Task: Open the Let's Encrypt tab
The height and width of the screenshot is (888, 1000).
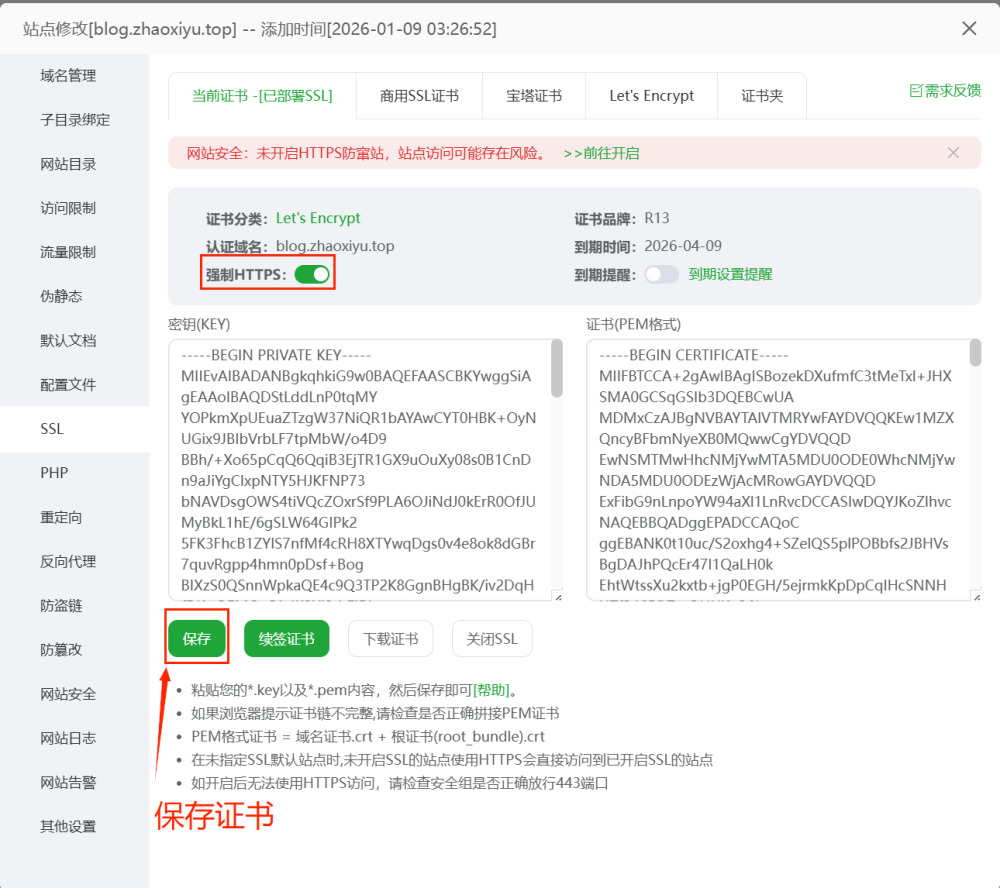Action: [x=651, y=96]
